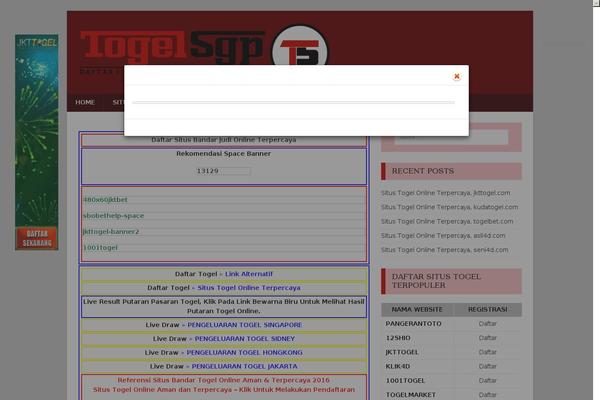600x400 pixels.
Task: Follow the Link Alternatif link
Action: (249, 274)
